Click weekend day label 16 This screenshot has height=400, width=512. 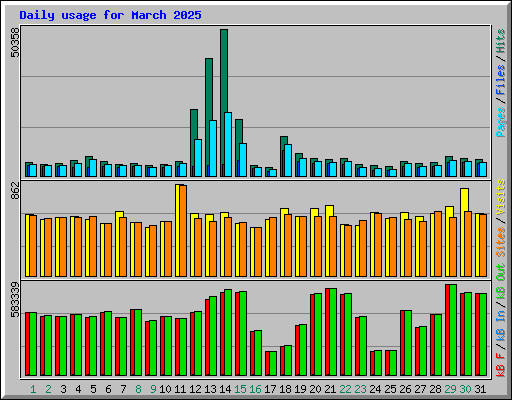pyautogui.click(x=255, y=389)
